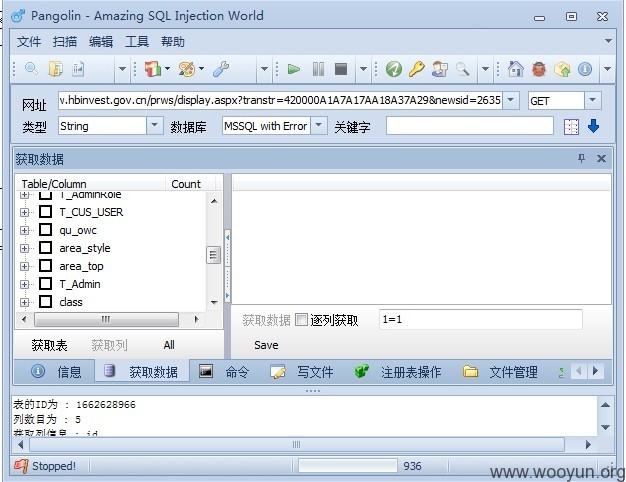This screenshot has height=482, width=626.
Task: Click the home house icon
Action: pyautogui.click(x=516, y=69)
